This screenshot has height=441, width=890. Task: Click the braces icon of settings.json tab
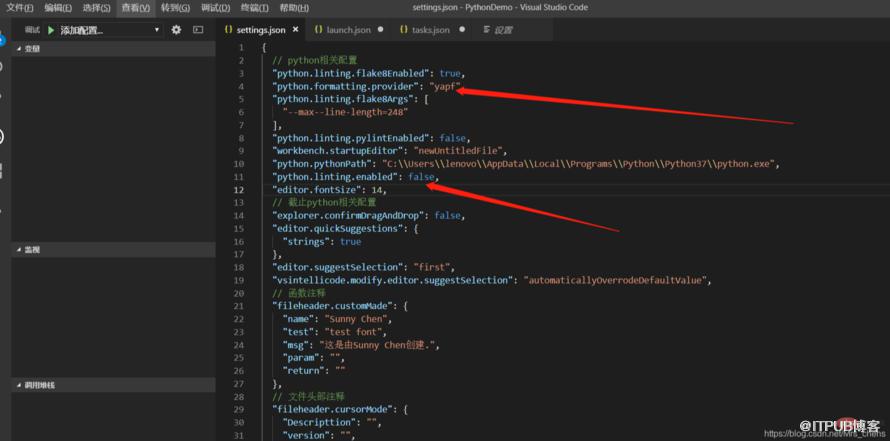tap(228, 30)
